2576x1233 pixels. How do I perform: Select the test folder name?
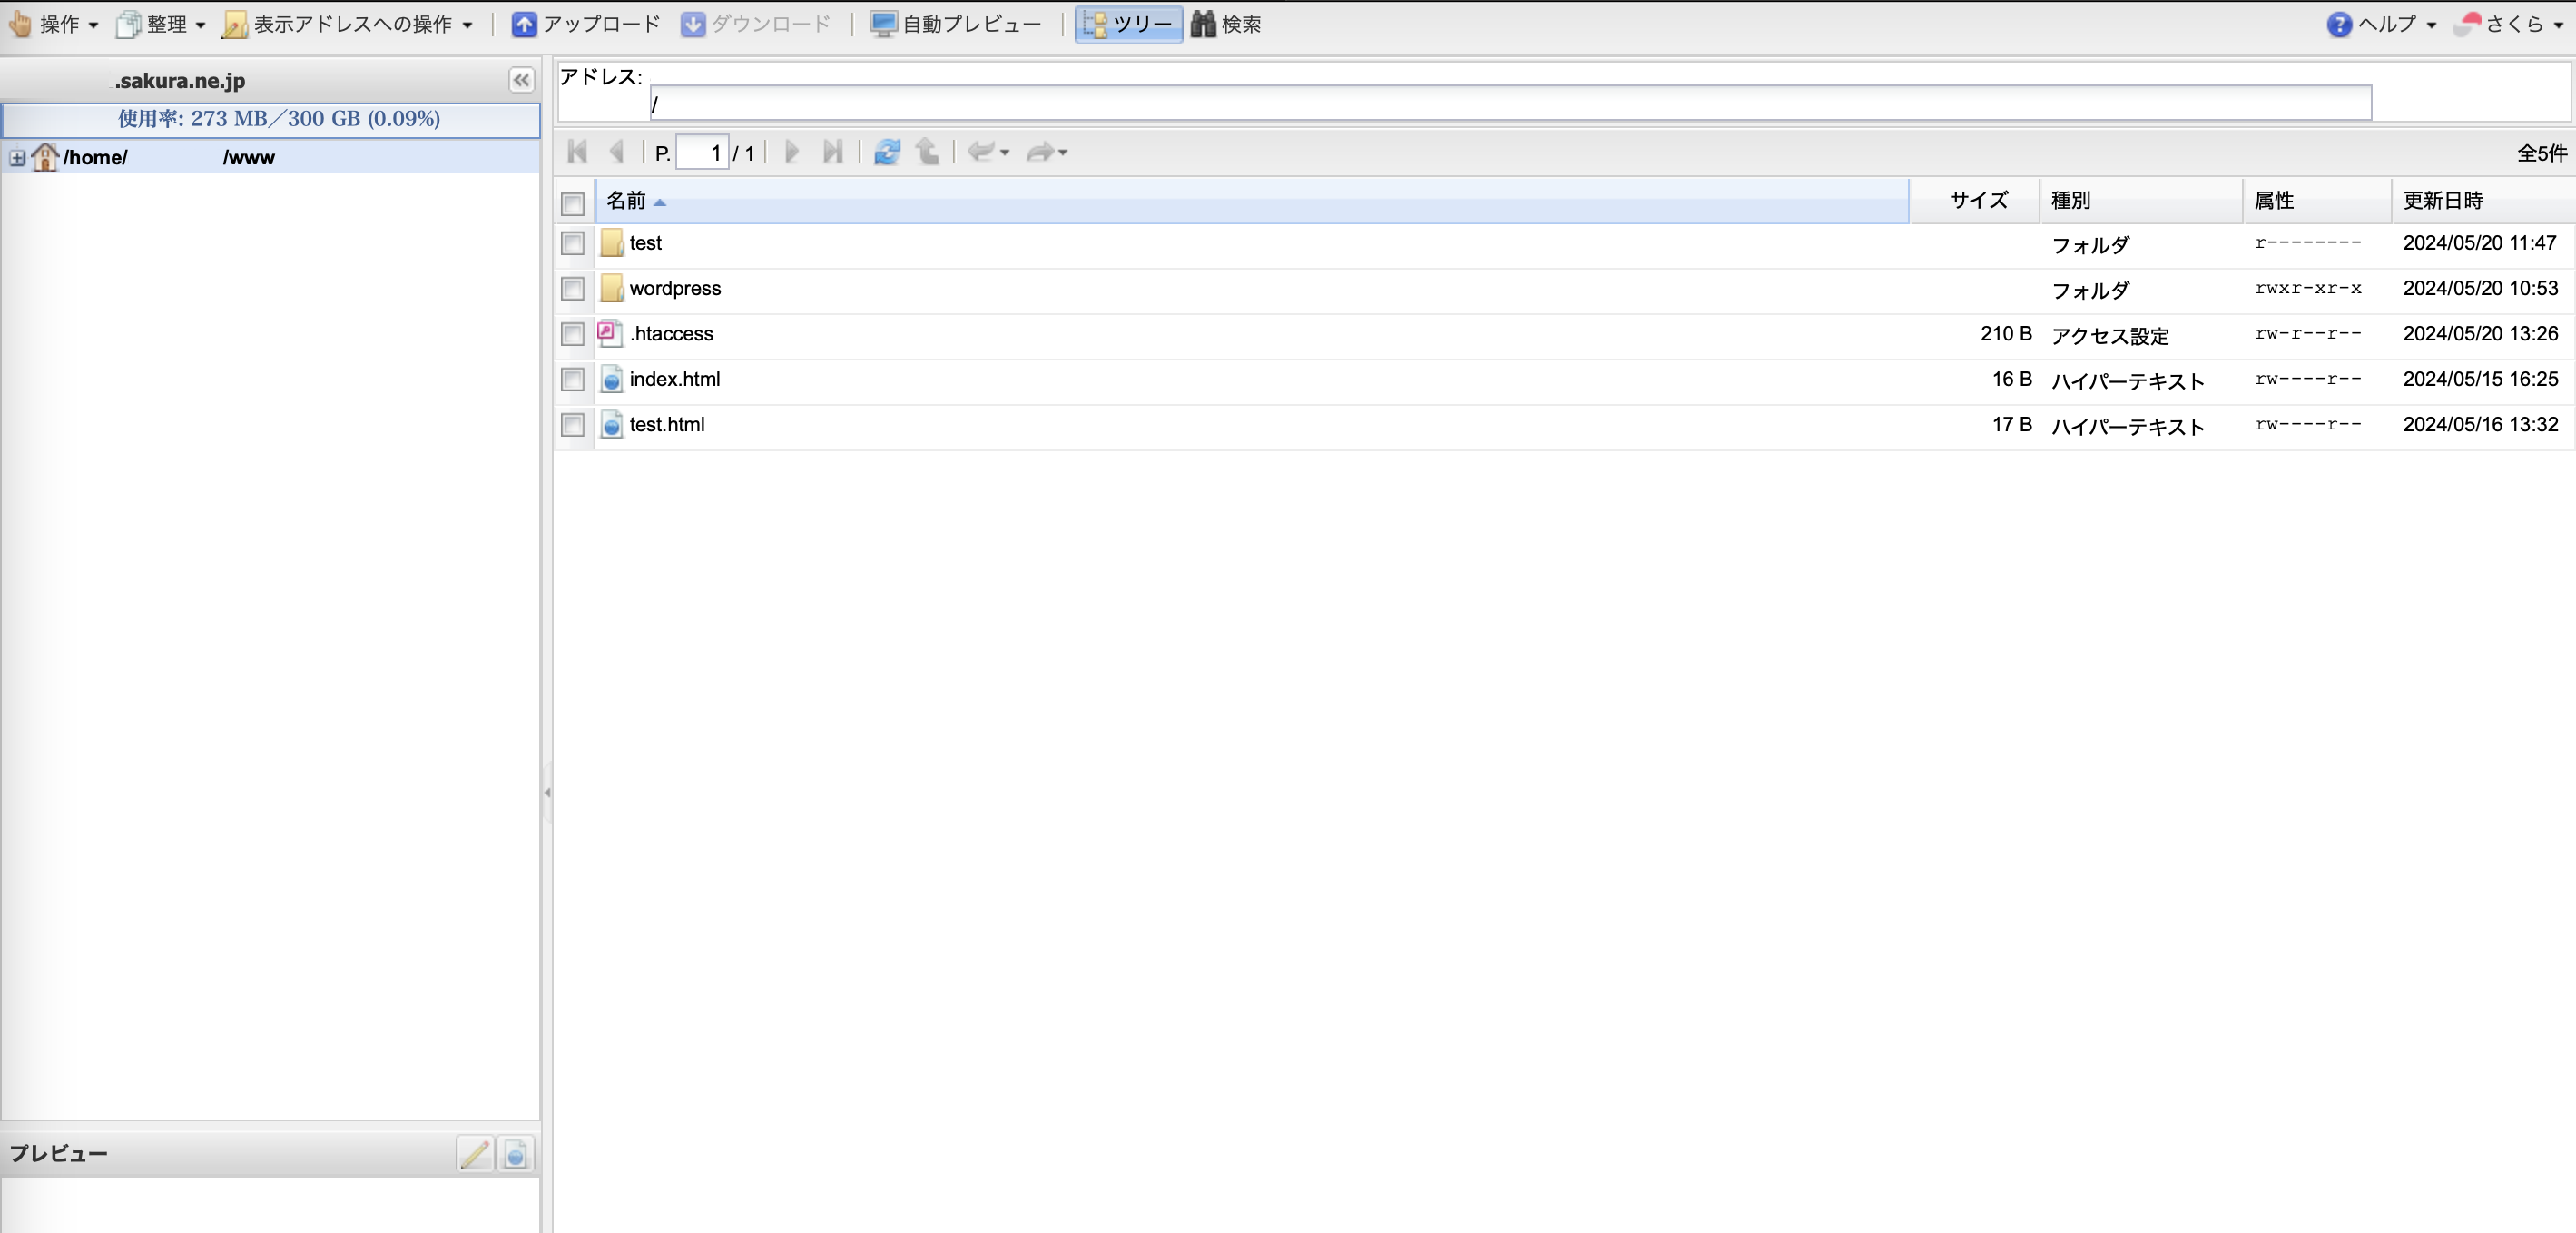[646, 243]
